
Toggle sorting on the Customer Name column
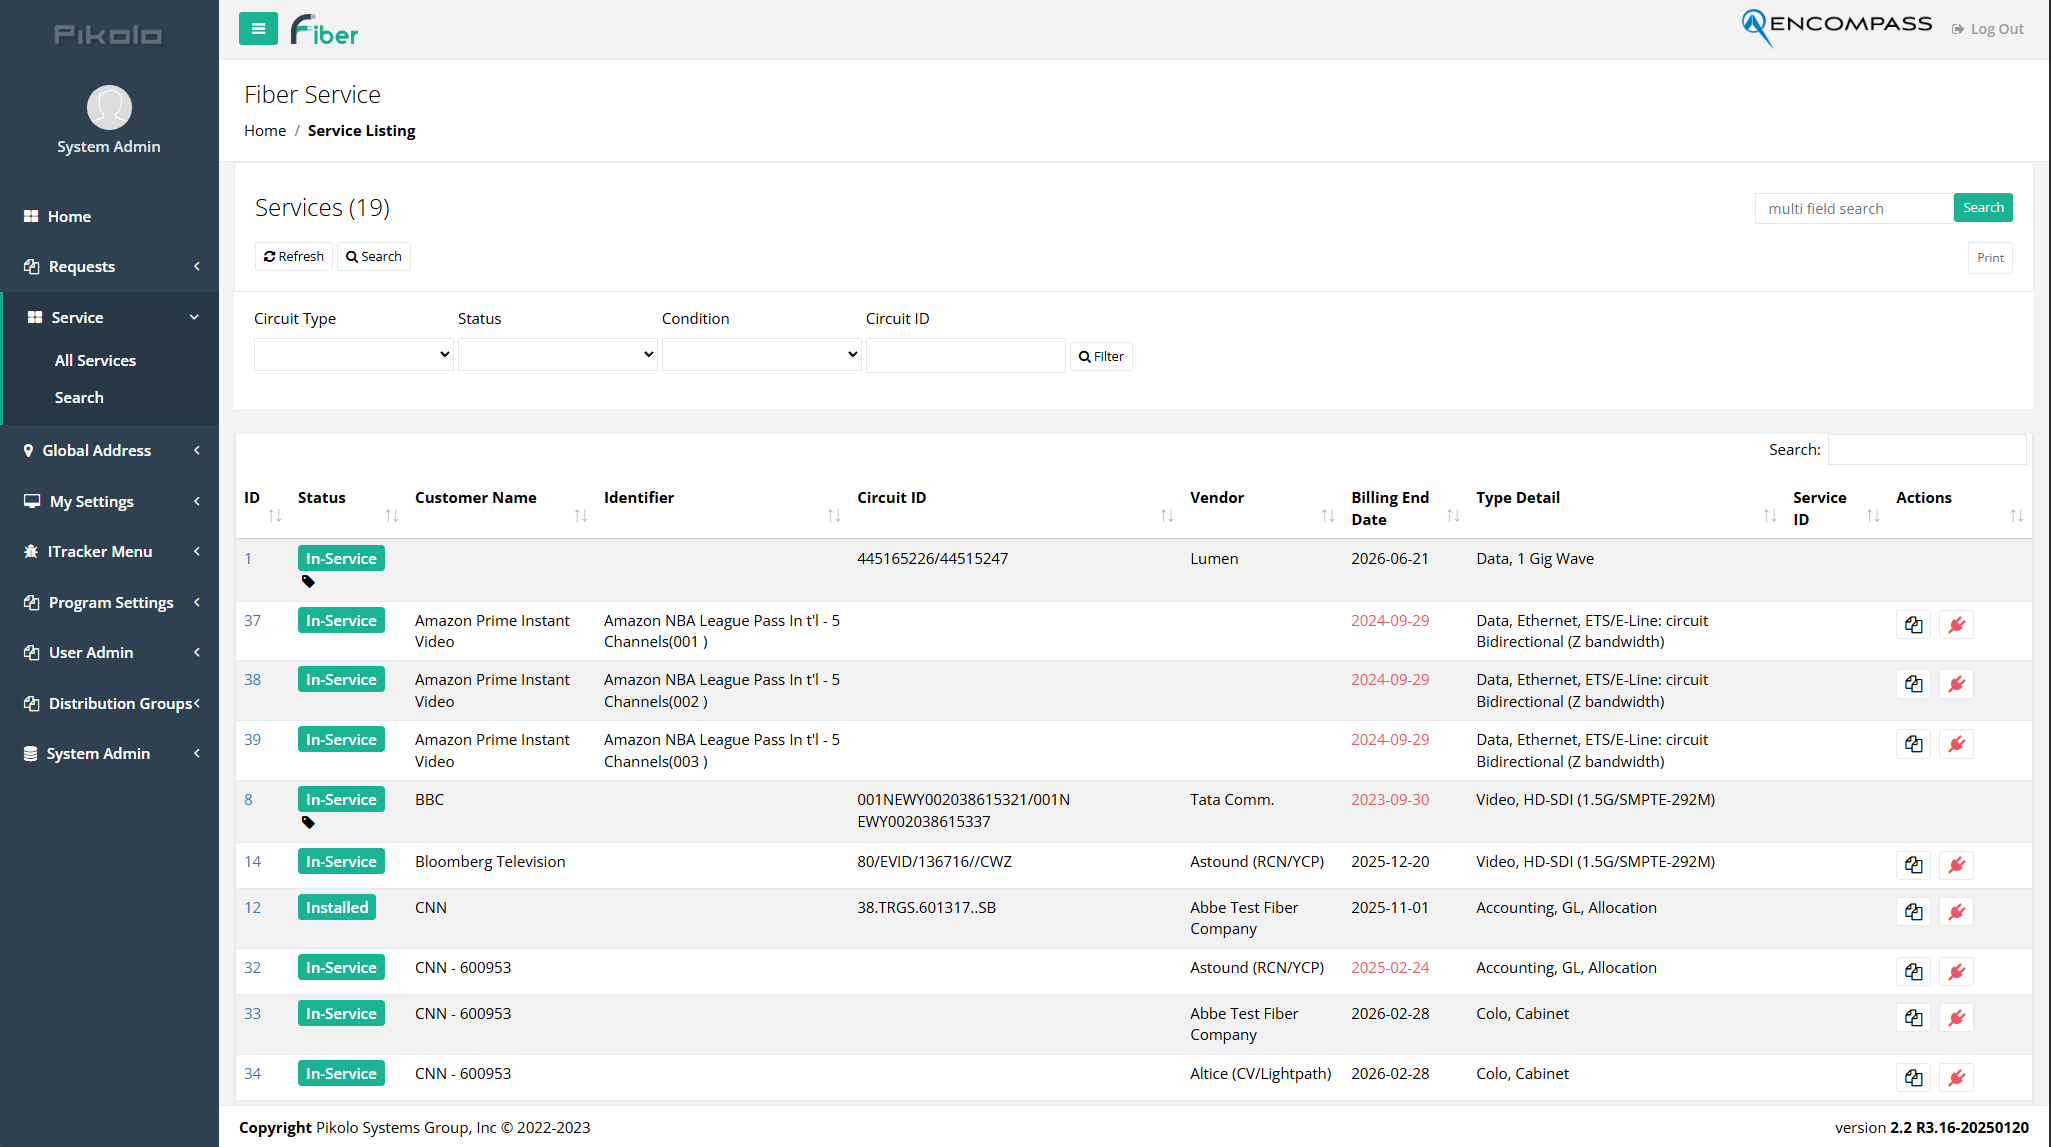580,514
